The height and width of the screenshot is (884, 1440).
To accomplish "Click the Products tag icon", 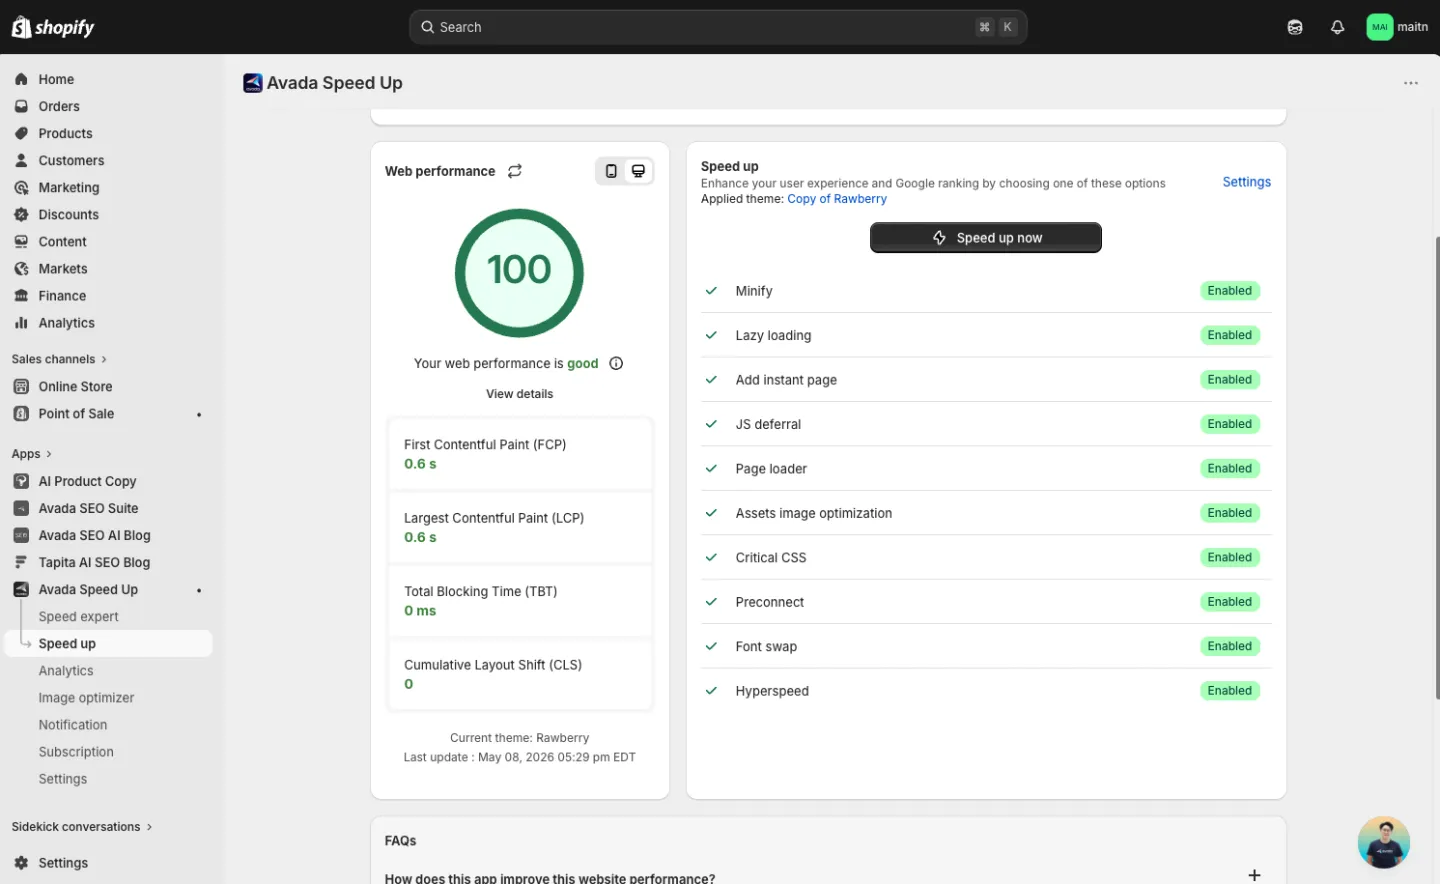I will [21, 133].
